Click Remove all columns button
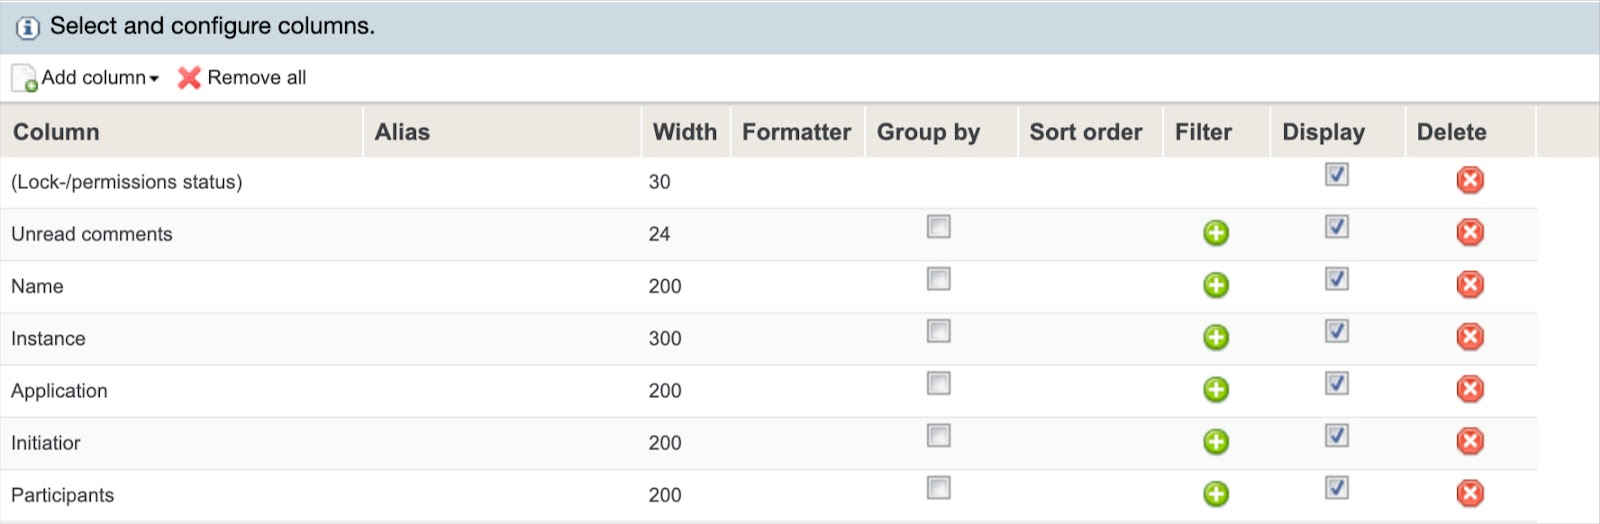 coord(243,78)
